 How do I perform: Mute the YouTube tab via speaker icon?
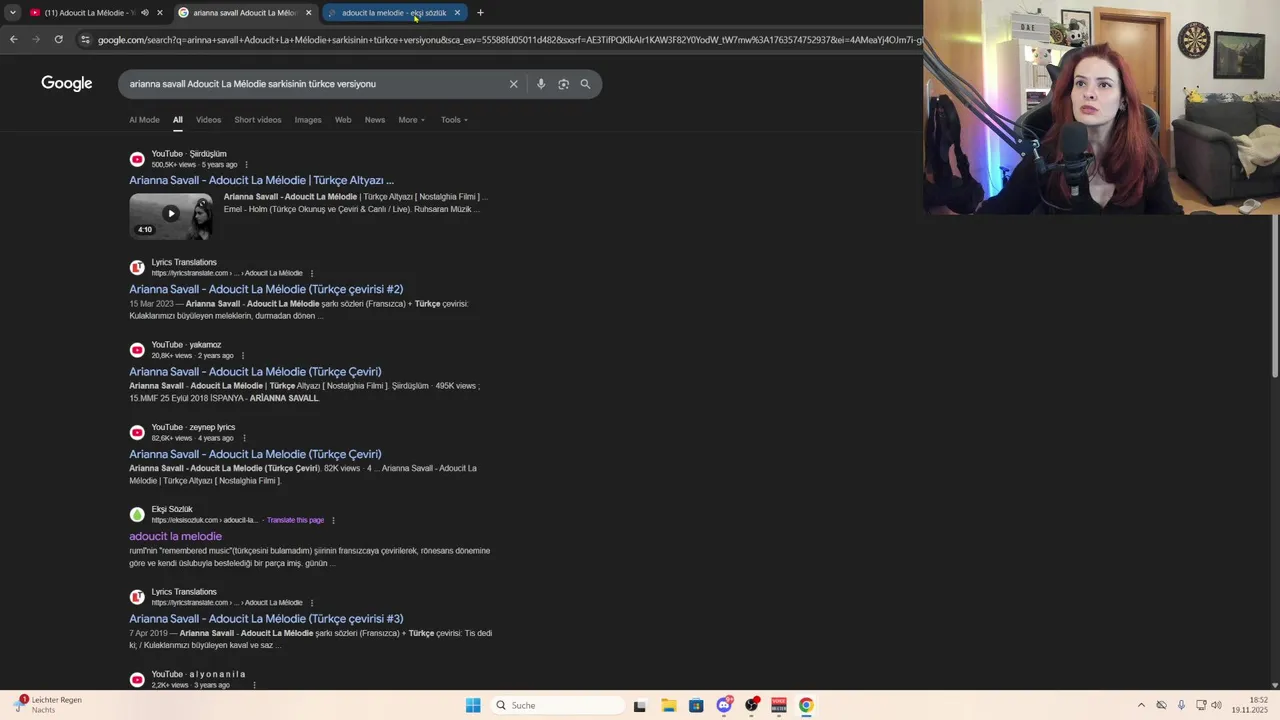[x=144, y=13]
